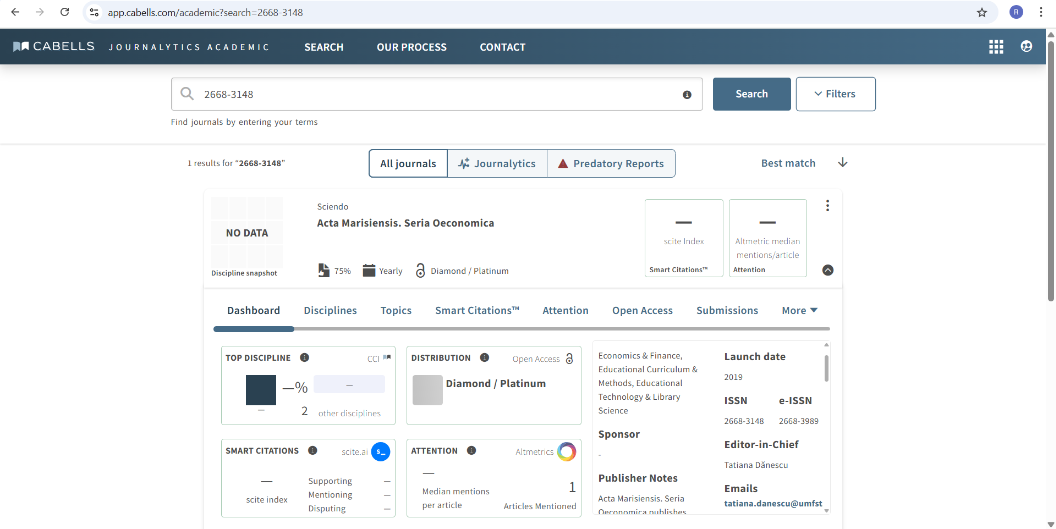Collapse the journal card with round chevron

tap(828, 270)
